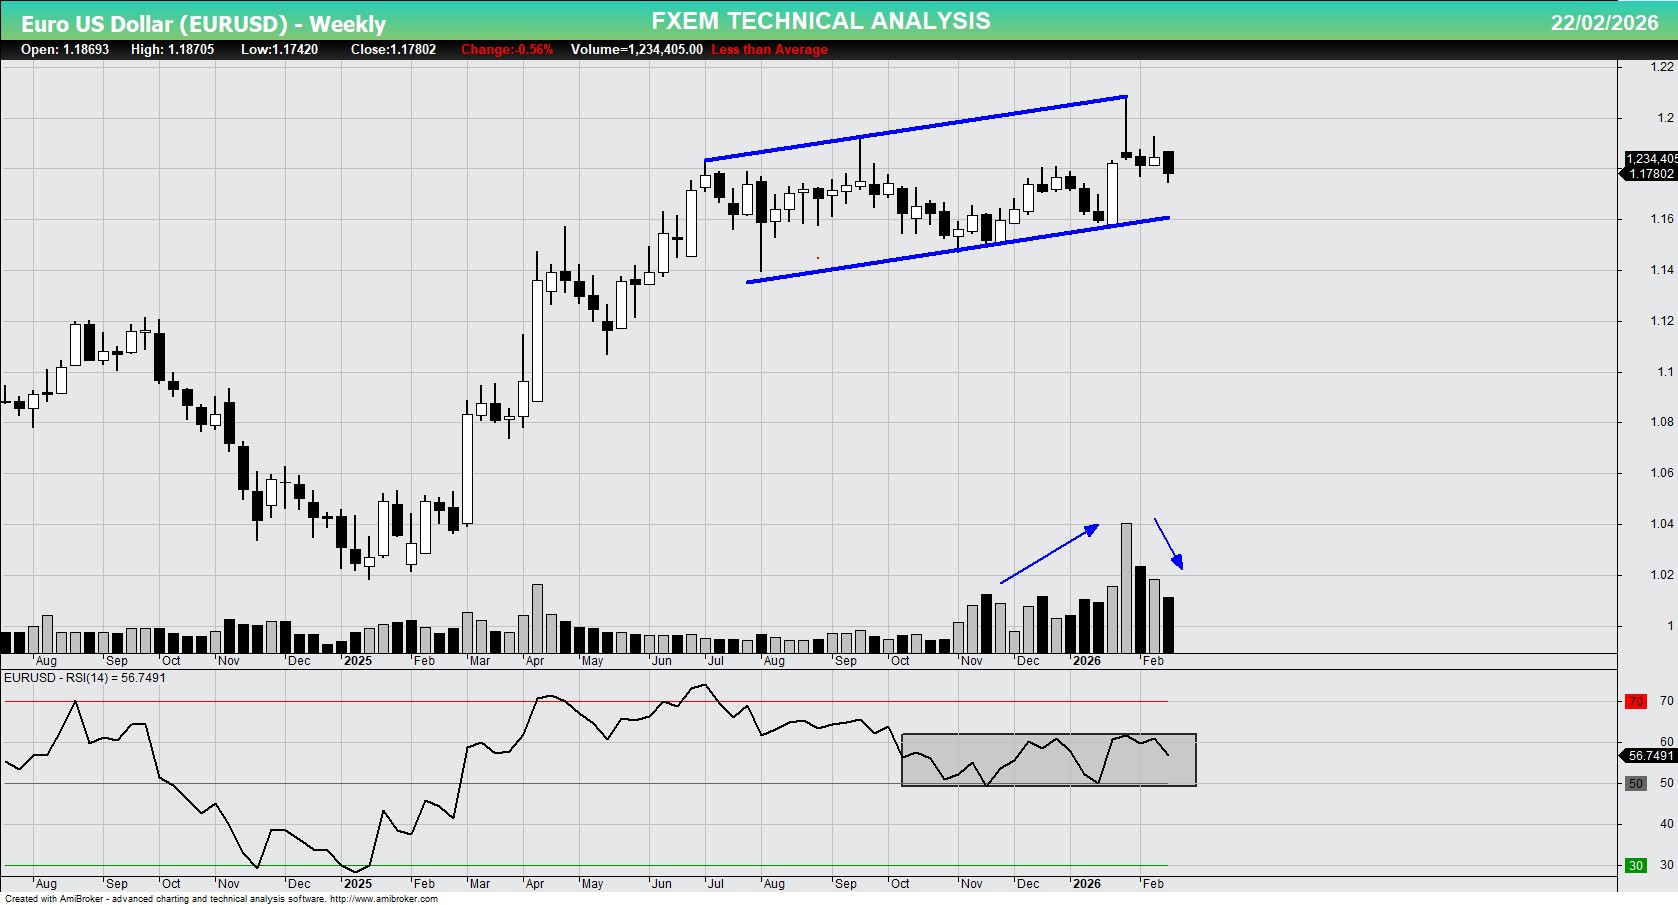Select the green 30 RSI level marker
Viewport: 1678px width, 905px height.
coord(1635,865)
